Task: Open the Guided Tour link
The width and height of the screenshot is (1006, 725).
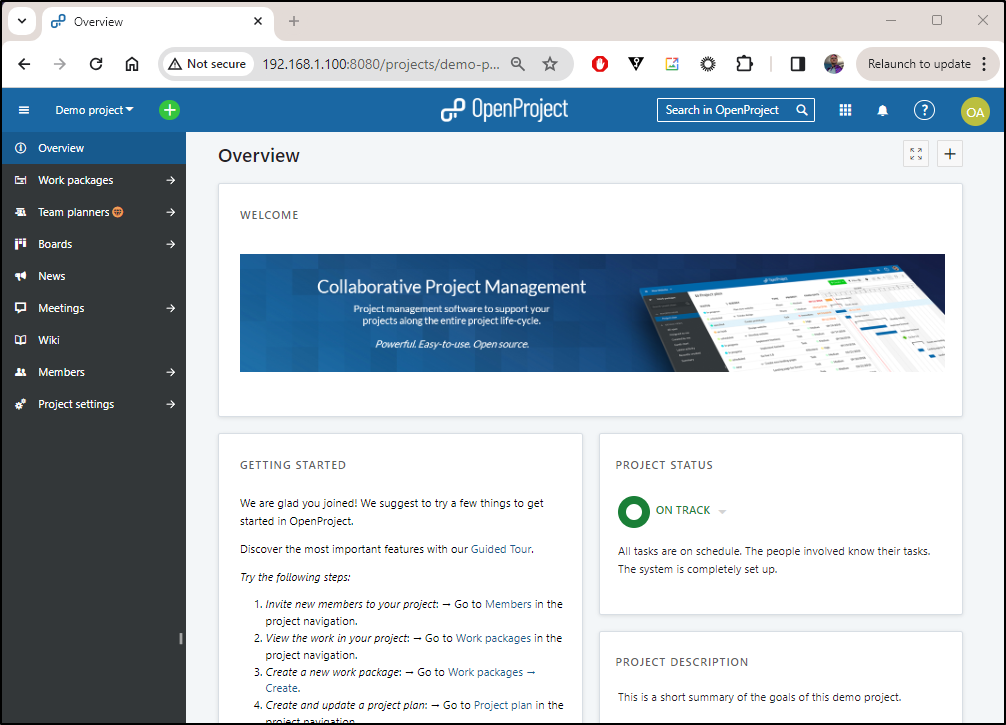Action: point(501,549)
